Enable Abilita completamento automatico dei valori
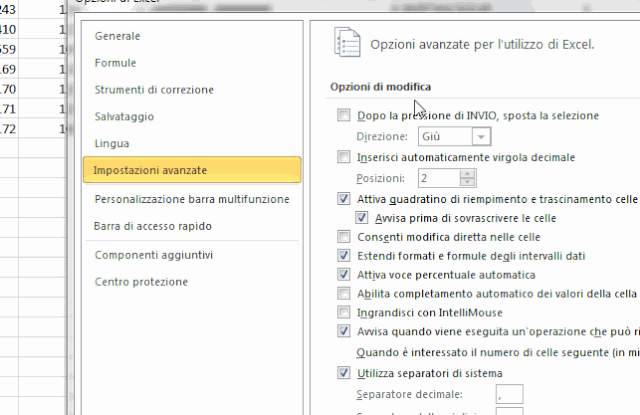 coord(344,293)
